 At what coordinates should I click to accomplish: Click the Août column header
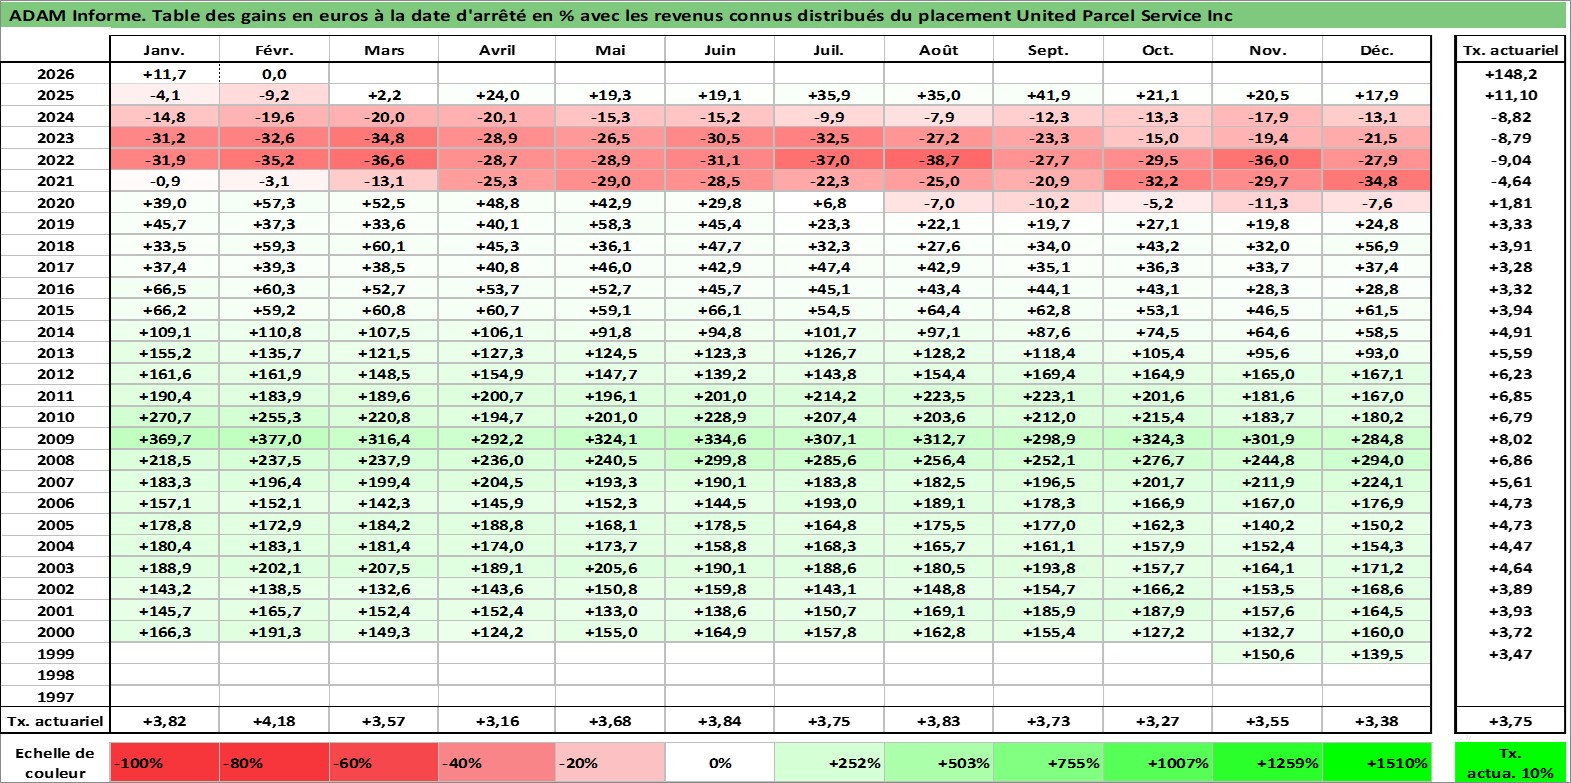coord(938,50)
